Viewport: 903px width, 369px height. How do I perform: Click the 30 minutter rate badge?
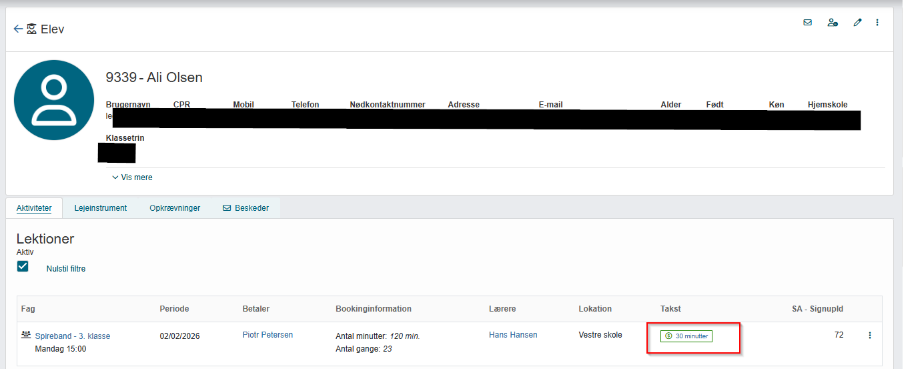[686, 336]
